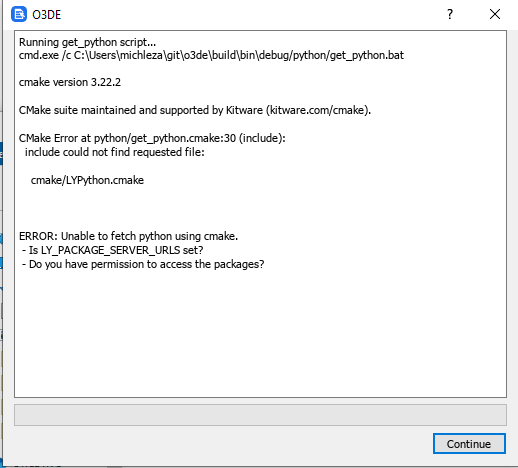Click the Continue button

pos(469,444)
